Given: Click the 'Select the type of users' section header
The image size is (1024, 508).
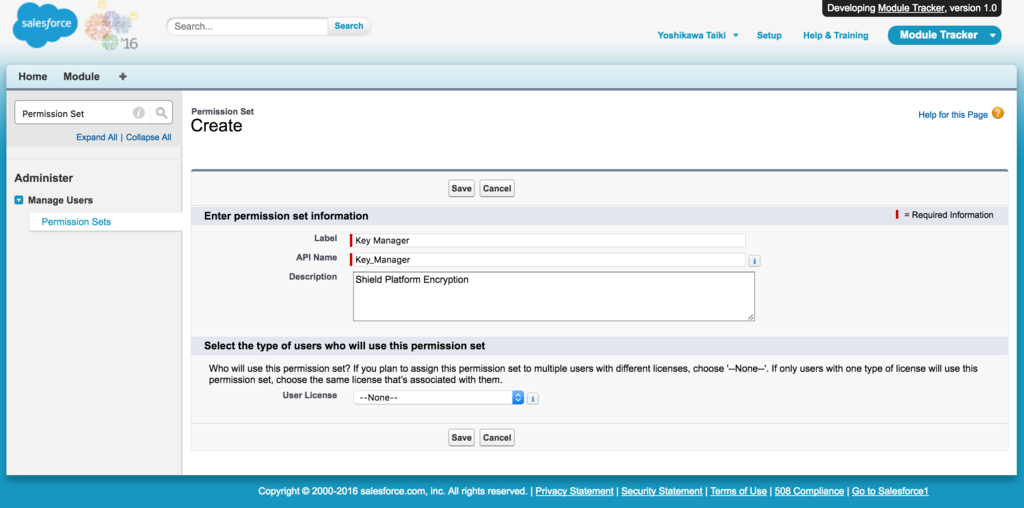Looking at the screenshot, I should pos(344,345).
